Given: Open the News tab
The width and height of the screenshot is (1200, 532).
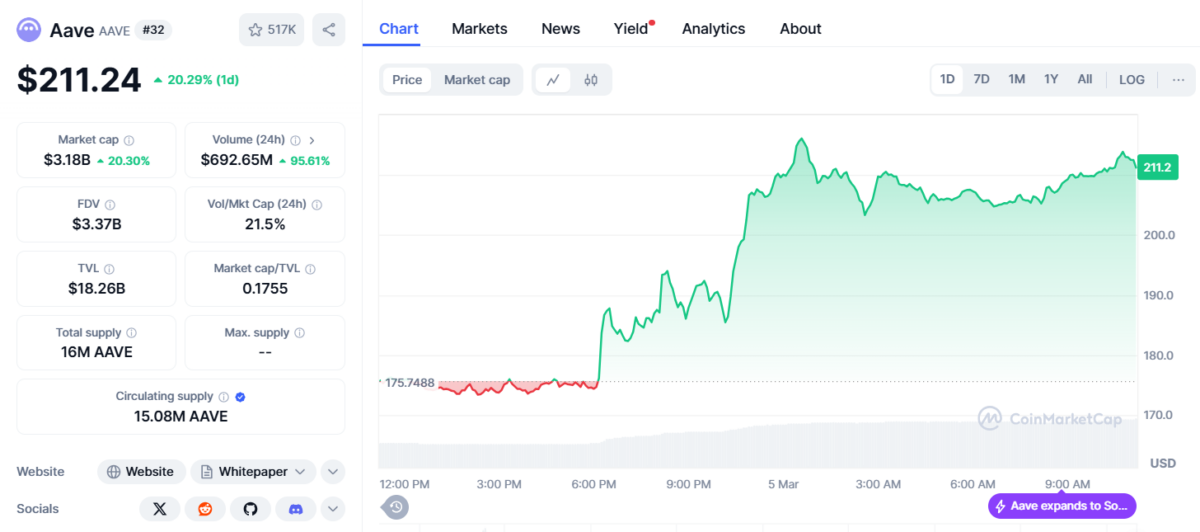Looking at the screenshot, I should tap(561, 28).
